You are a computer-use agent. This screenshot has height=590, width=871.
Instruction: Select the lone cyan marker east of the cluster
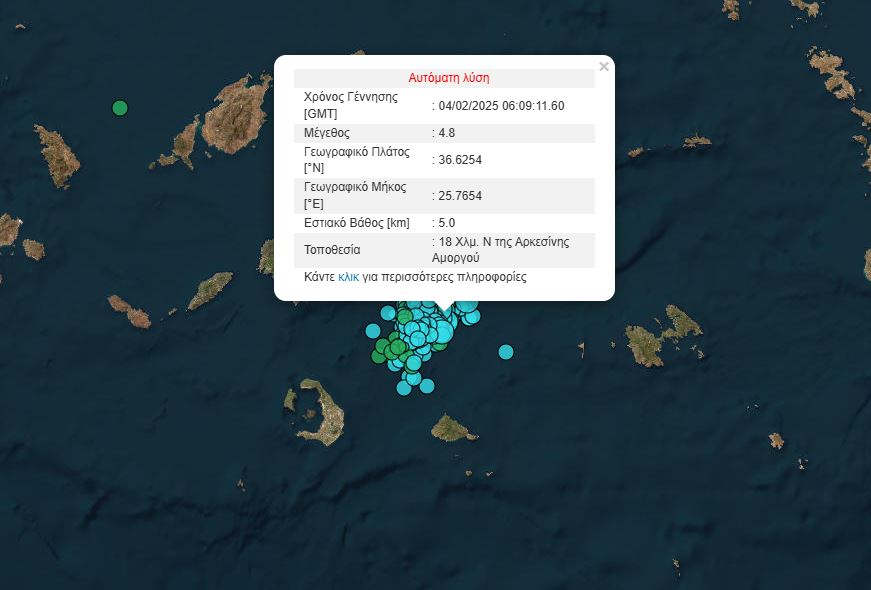pos(506,351)
